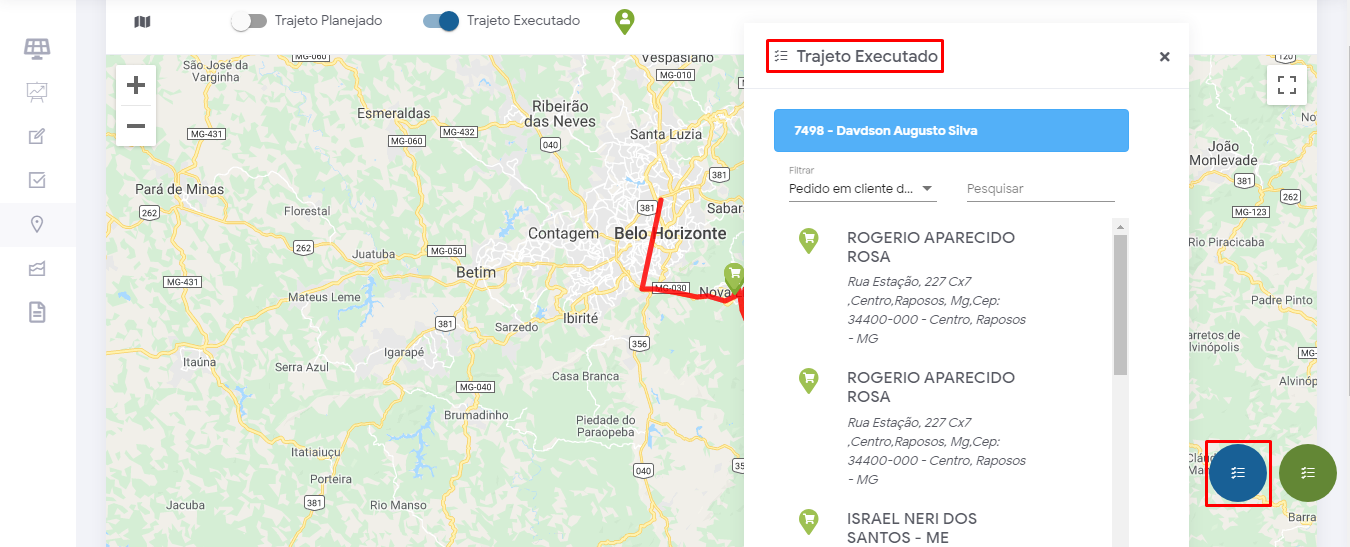The height and width of the screenshot is (547, 1350).
Task: Select the map location pin sidebar icon
Action: click(37, 225)
